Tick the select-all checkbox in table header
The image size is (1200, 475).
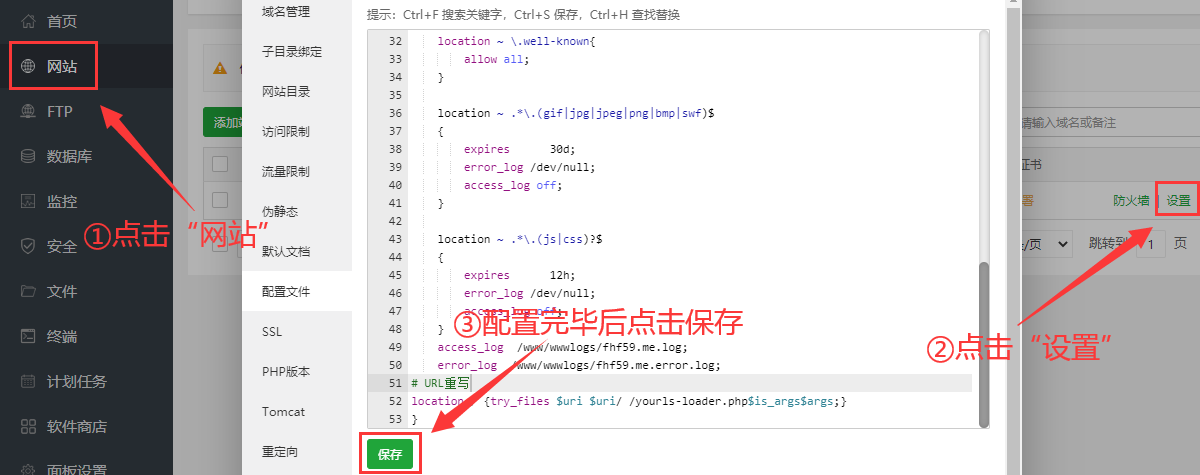click(x=220, y=164)
